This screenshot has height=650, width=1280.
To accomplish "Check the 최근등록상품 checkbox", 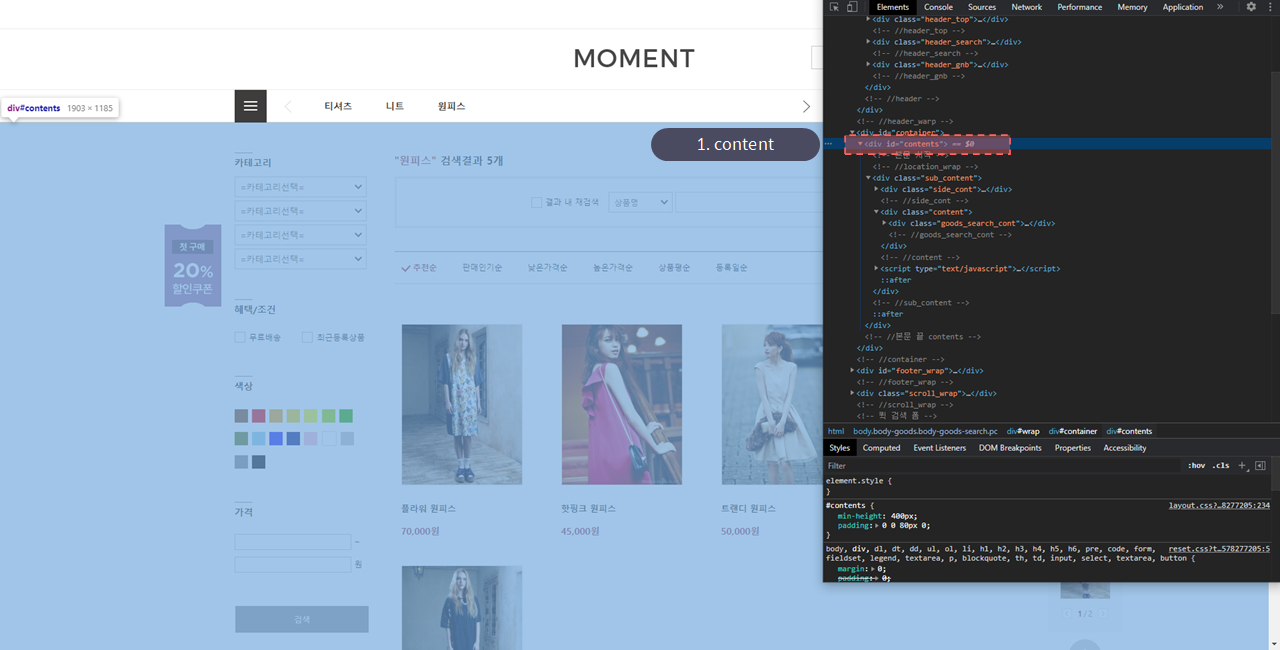I will (308, 338).
